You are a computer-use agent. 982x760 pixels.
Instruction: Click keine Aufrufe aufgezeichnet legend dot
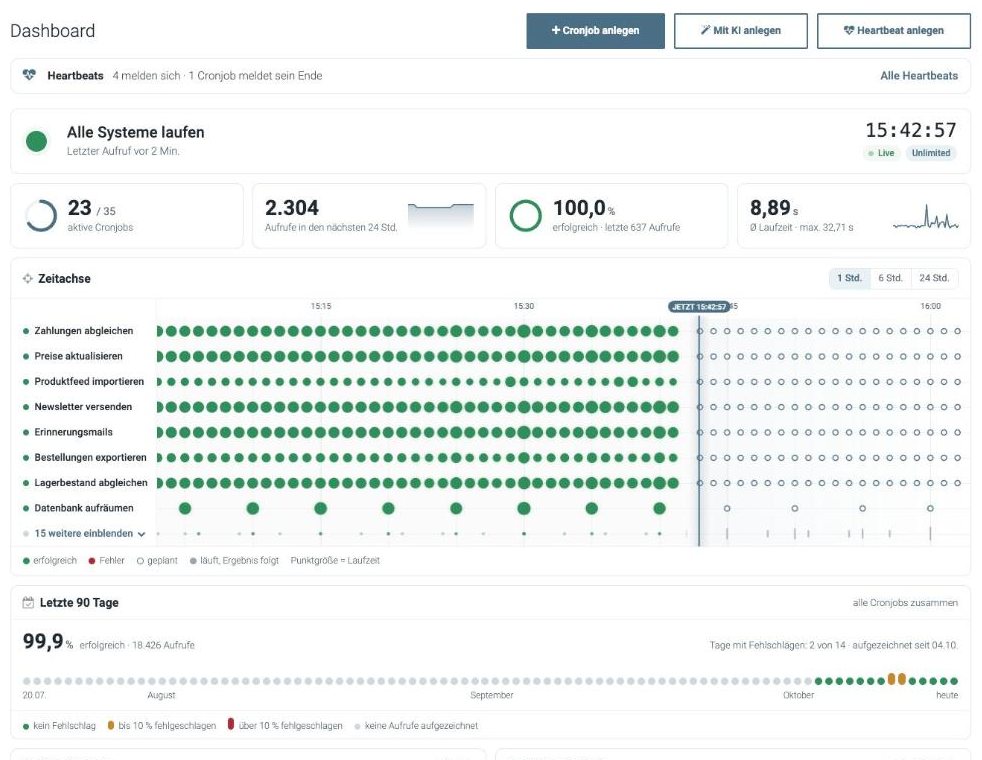[357, 726]
